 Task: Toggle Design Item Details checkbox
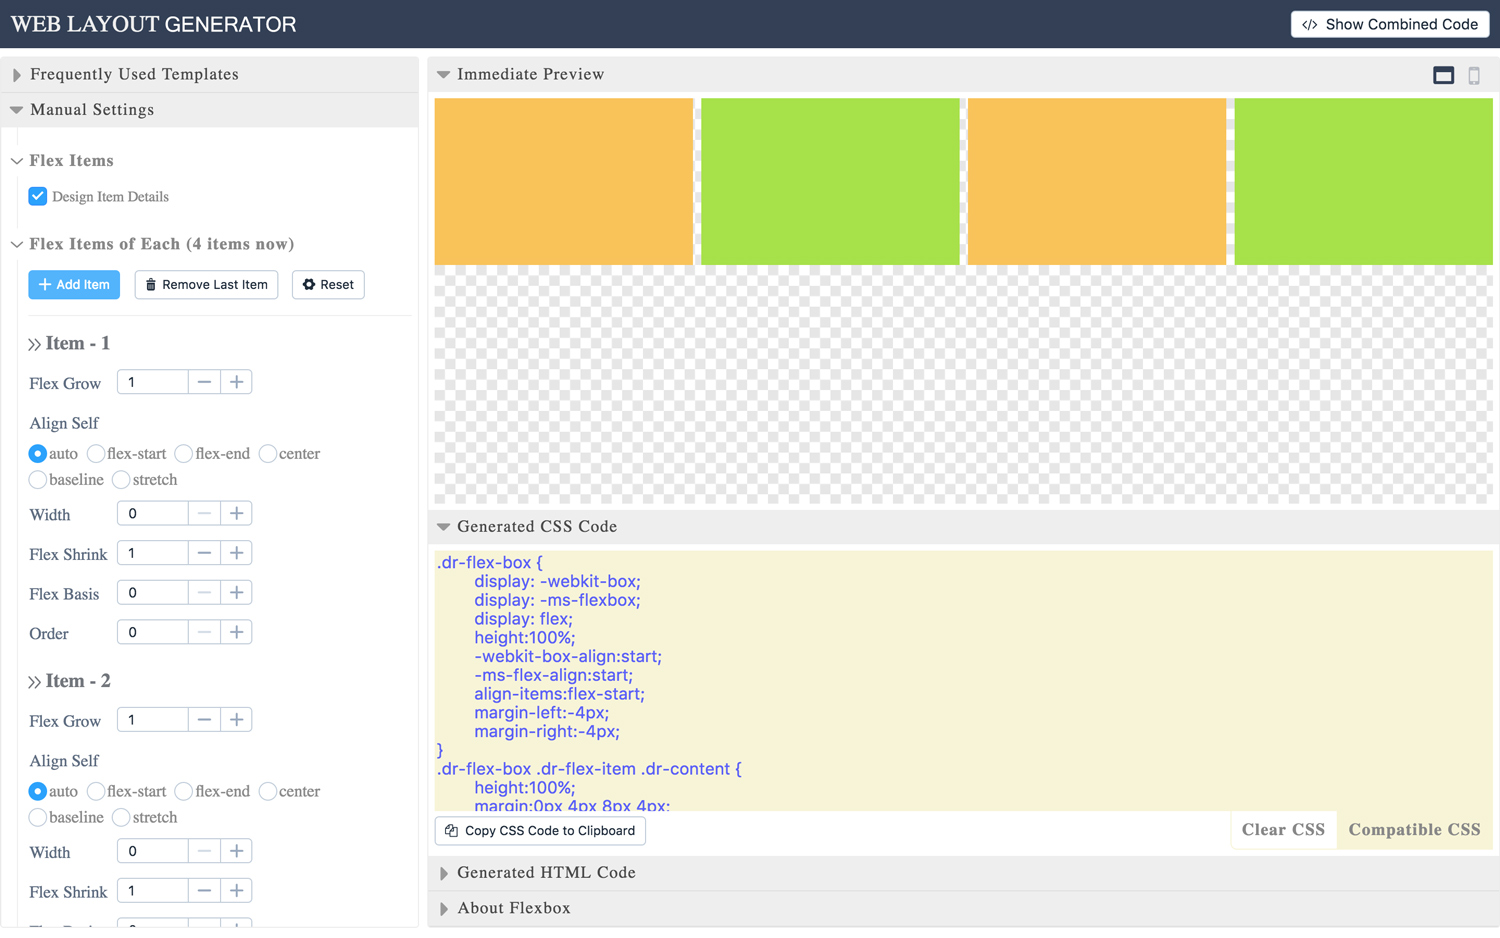[x=38, y=196]
